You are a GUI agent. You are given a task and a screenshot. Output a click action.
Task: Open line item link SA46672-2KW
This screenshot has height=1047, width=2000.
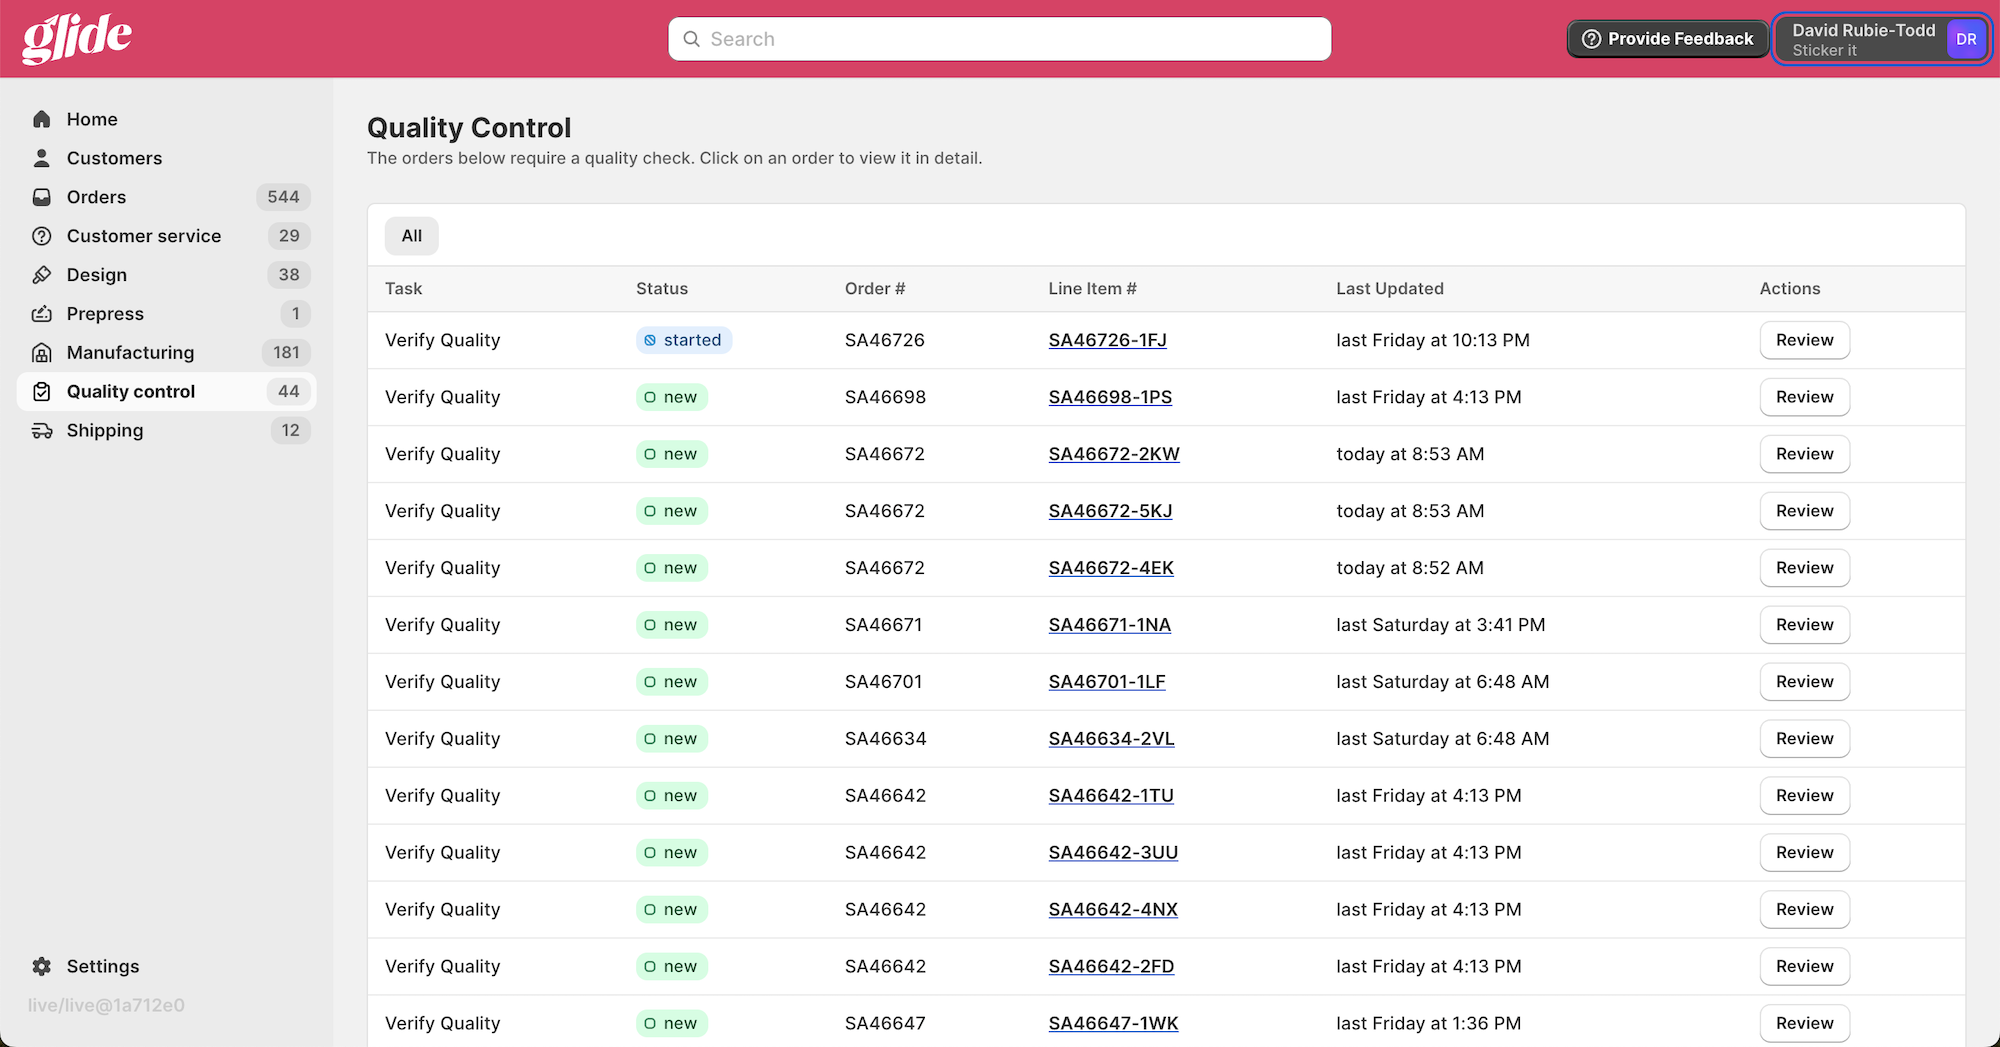click(x=1114, y=454)
